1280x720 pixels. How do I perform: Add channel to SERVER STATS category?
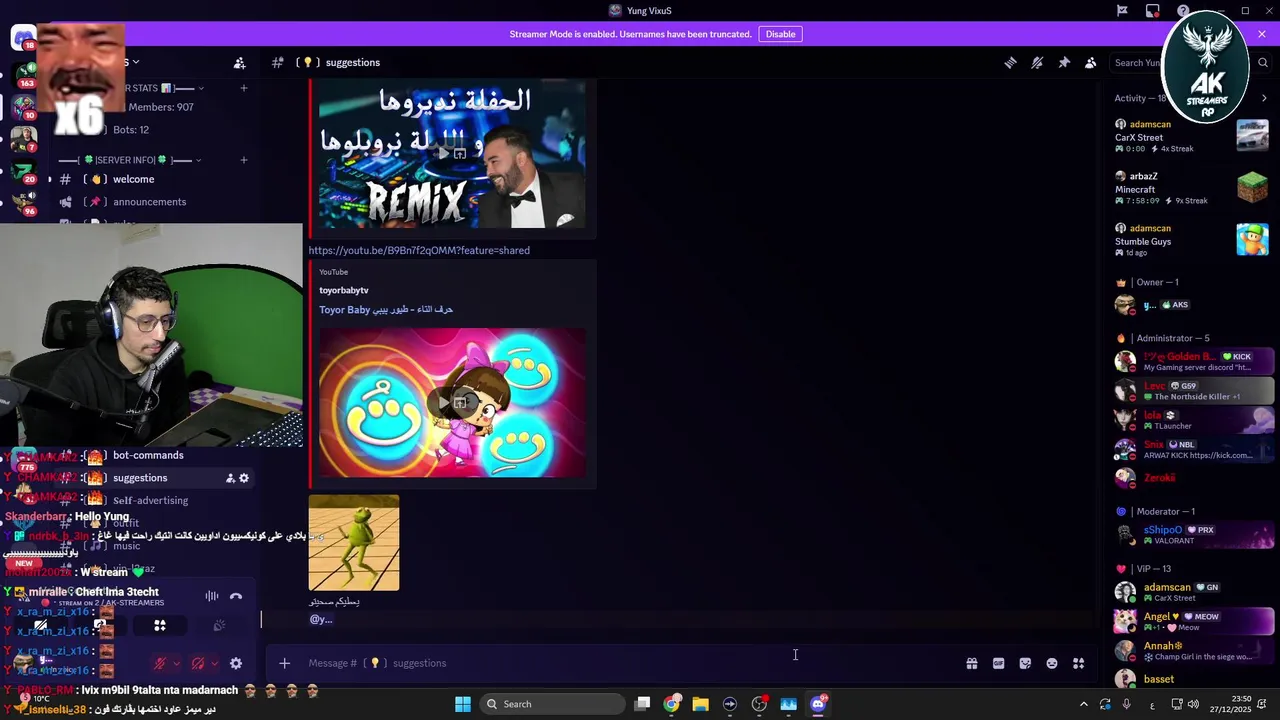(x=244, y=88)
